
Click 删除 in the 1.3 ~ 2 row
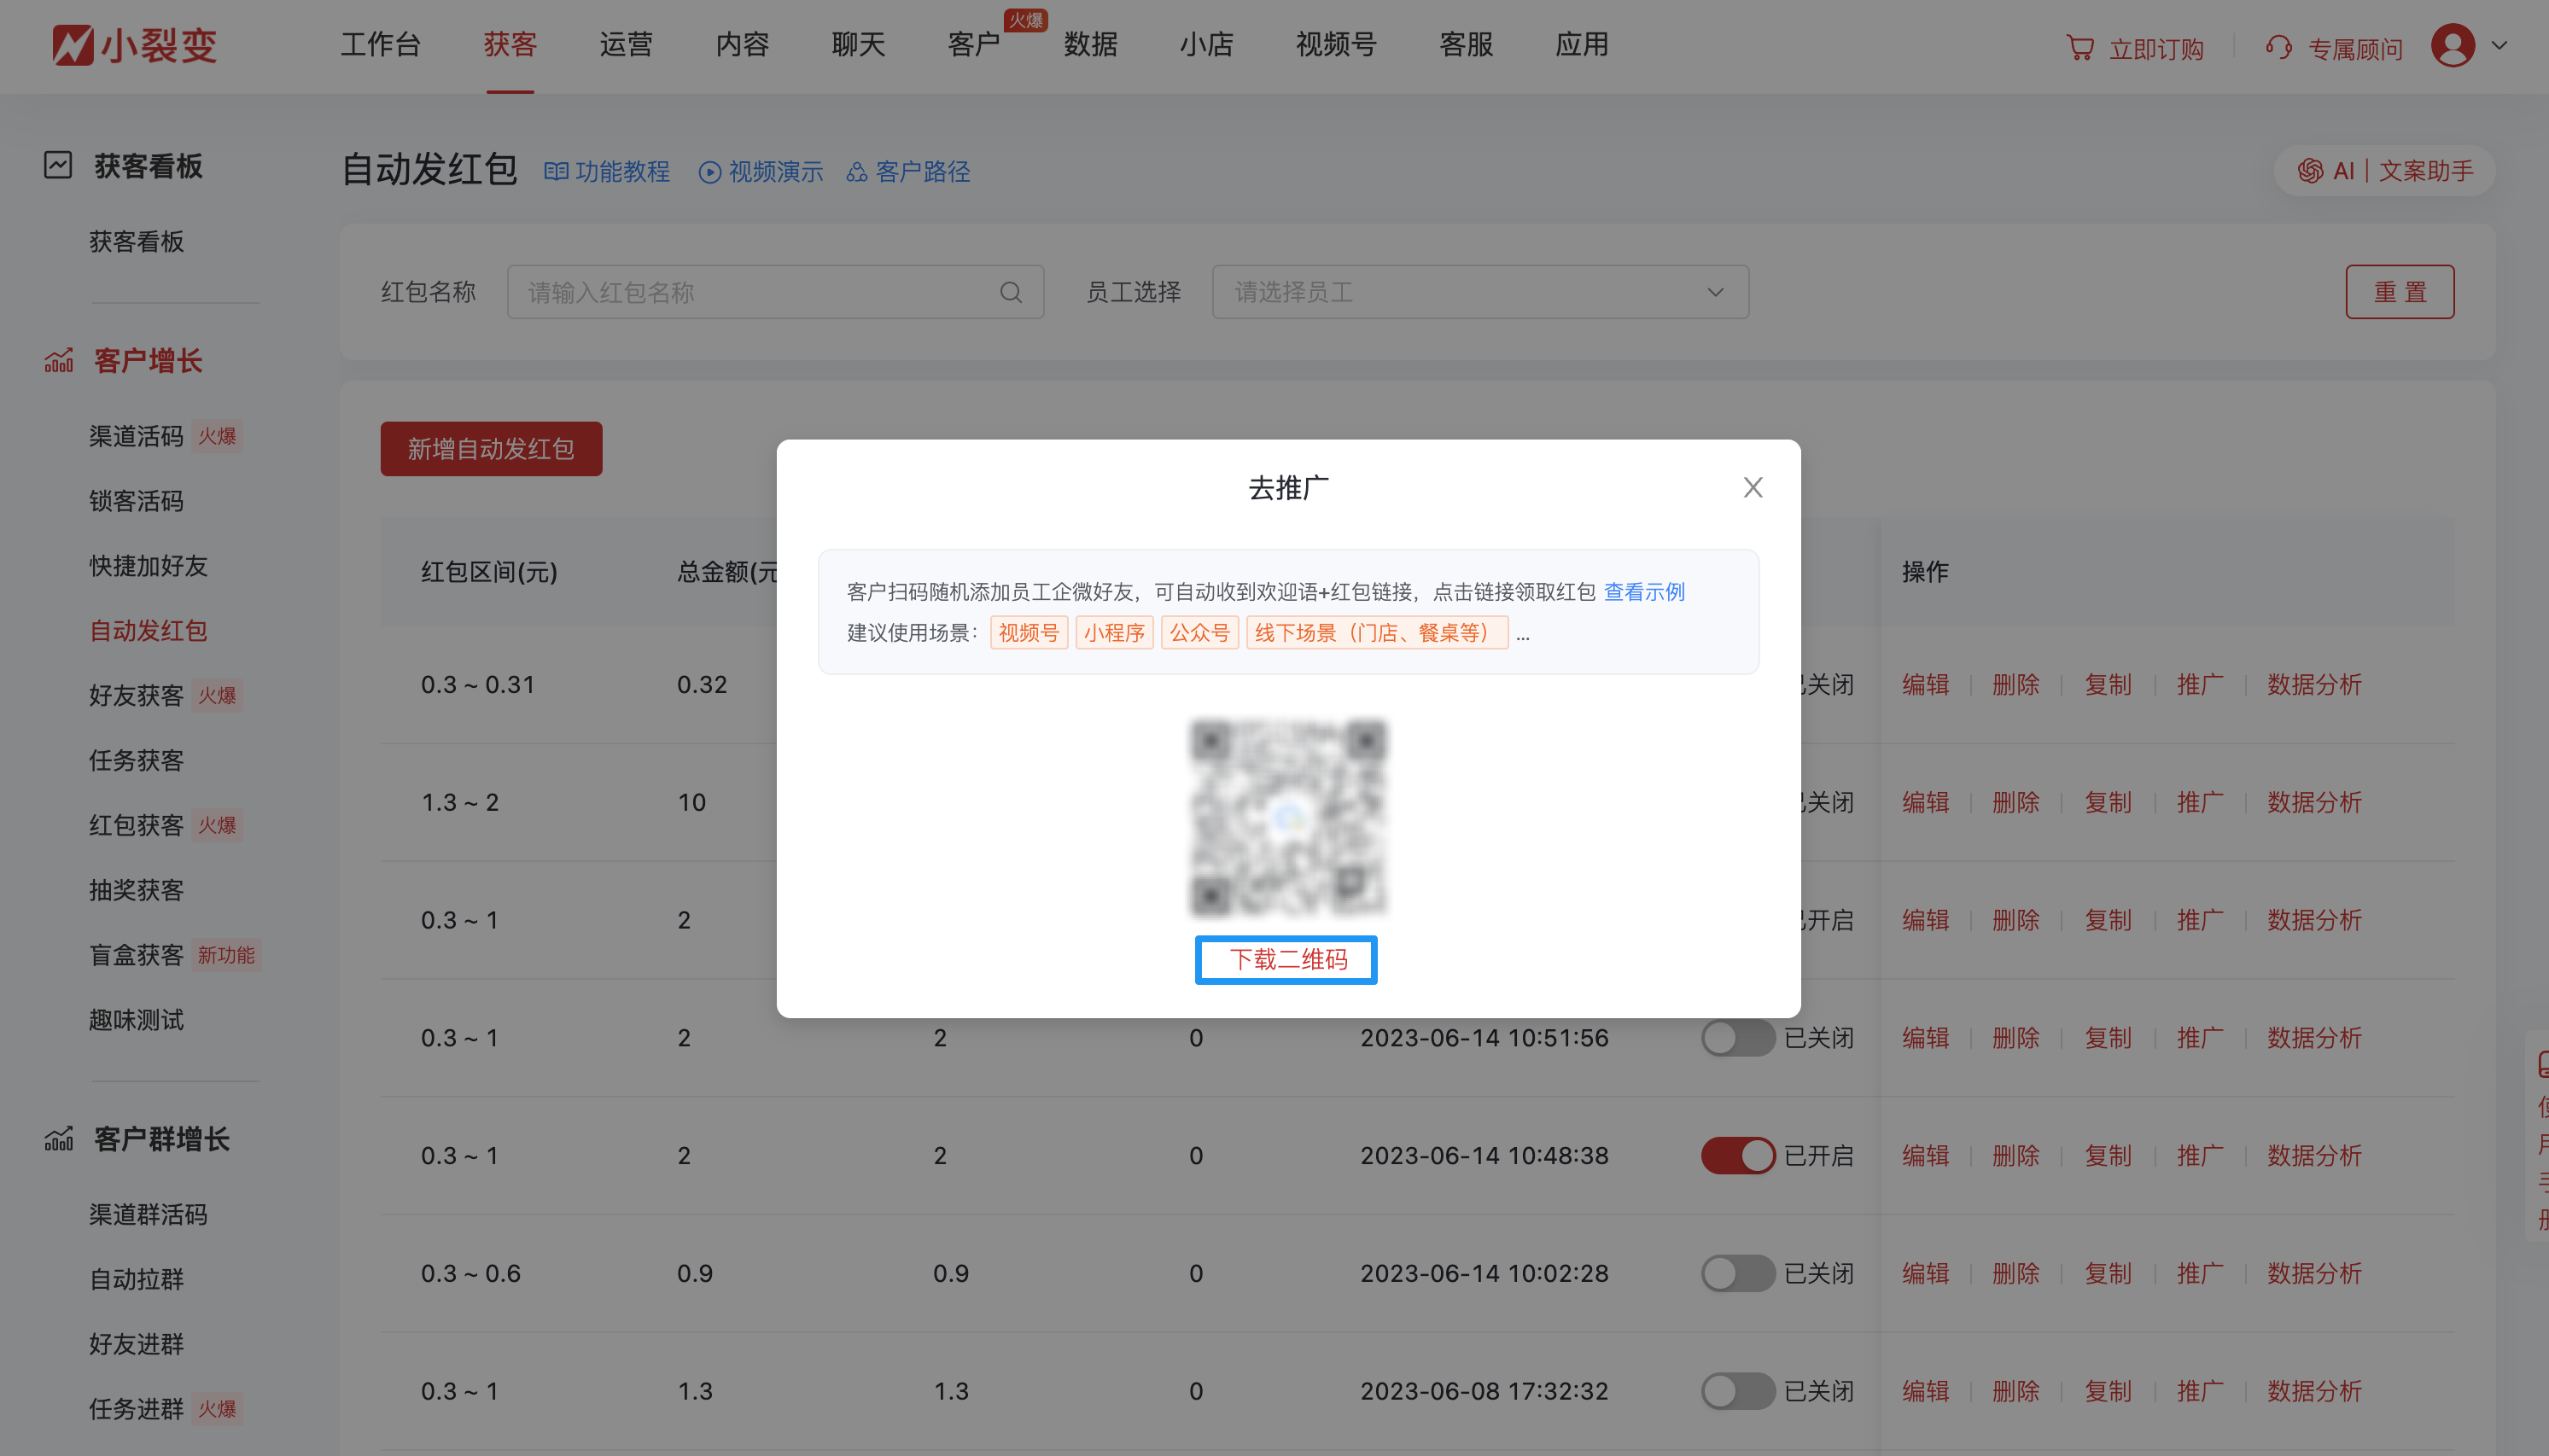pos(2016,803)
